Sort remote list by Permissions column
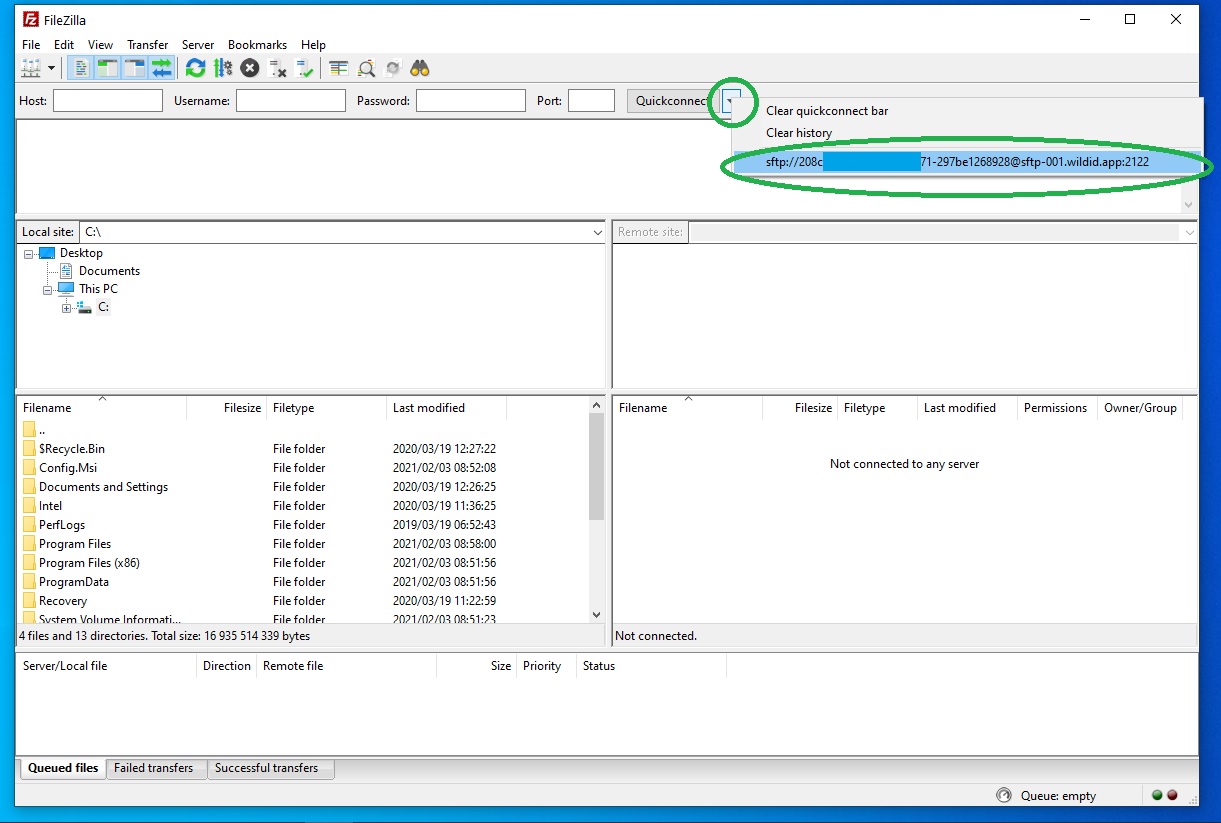Image resolution: width=1221 pixels, height=823 pixels. point(1055,408)
